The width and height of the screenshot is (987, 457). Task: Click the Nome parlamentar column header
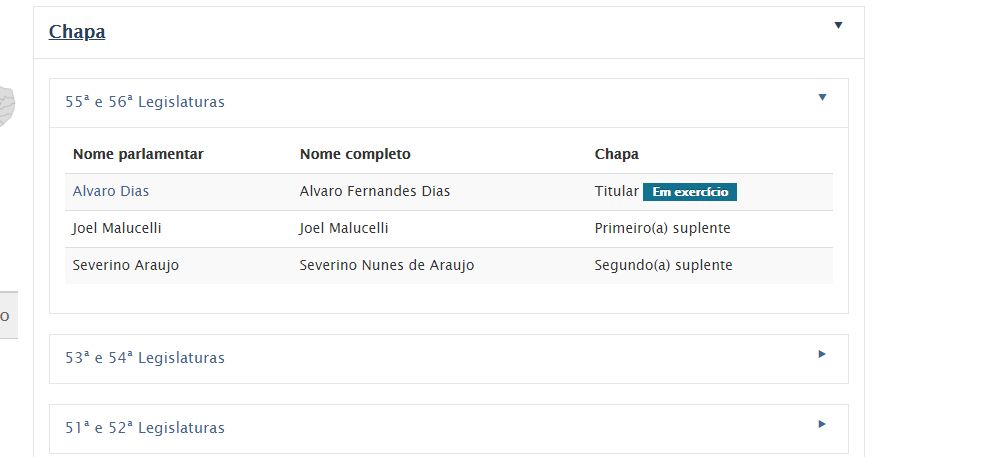(138, 154)
